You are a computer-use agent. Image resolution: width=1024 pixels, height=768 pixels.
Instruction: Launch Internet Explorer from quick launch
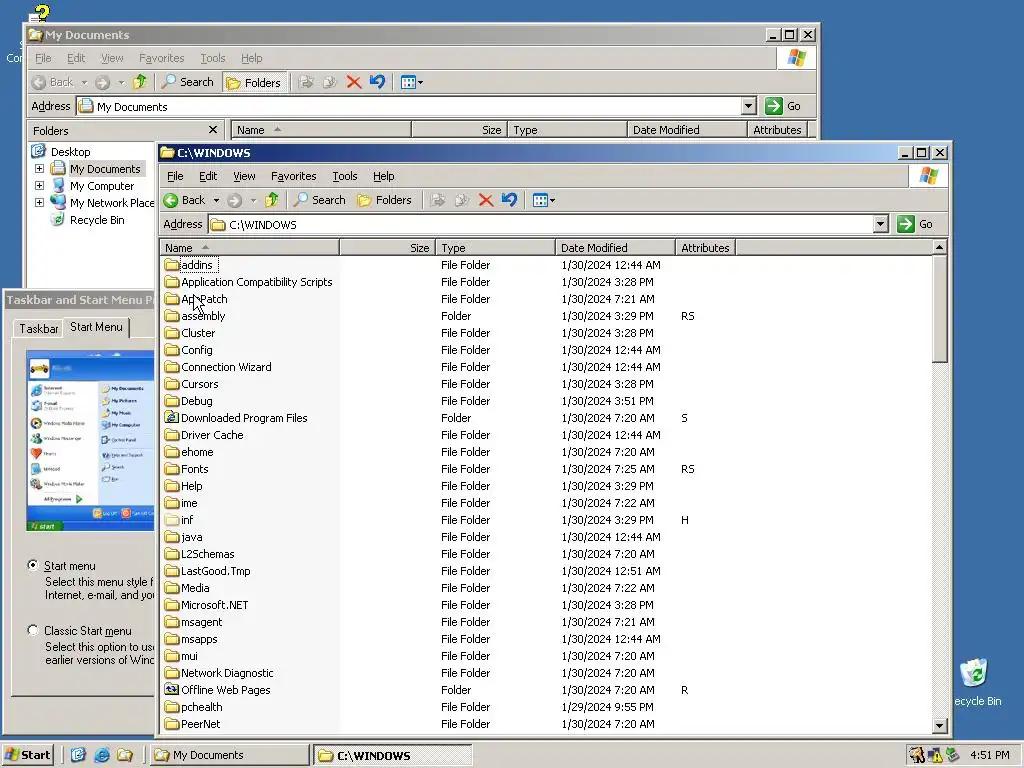(x=102, y=755)
